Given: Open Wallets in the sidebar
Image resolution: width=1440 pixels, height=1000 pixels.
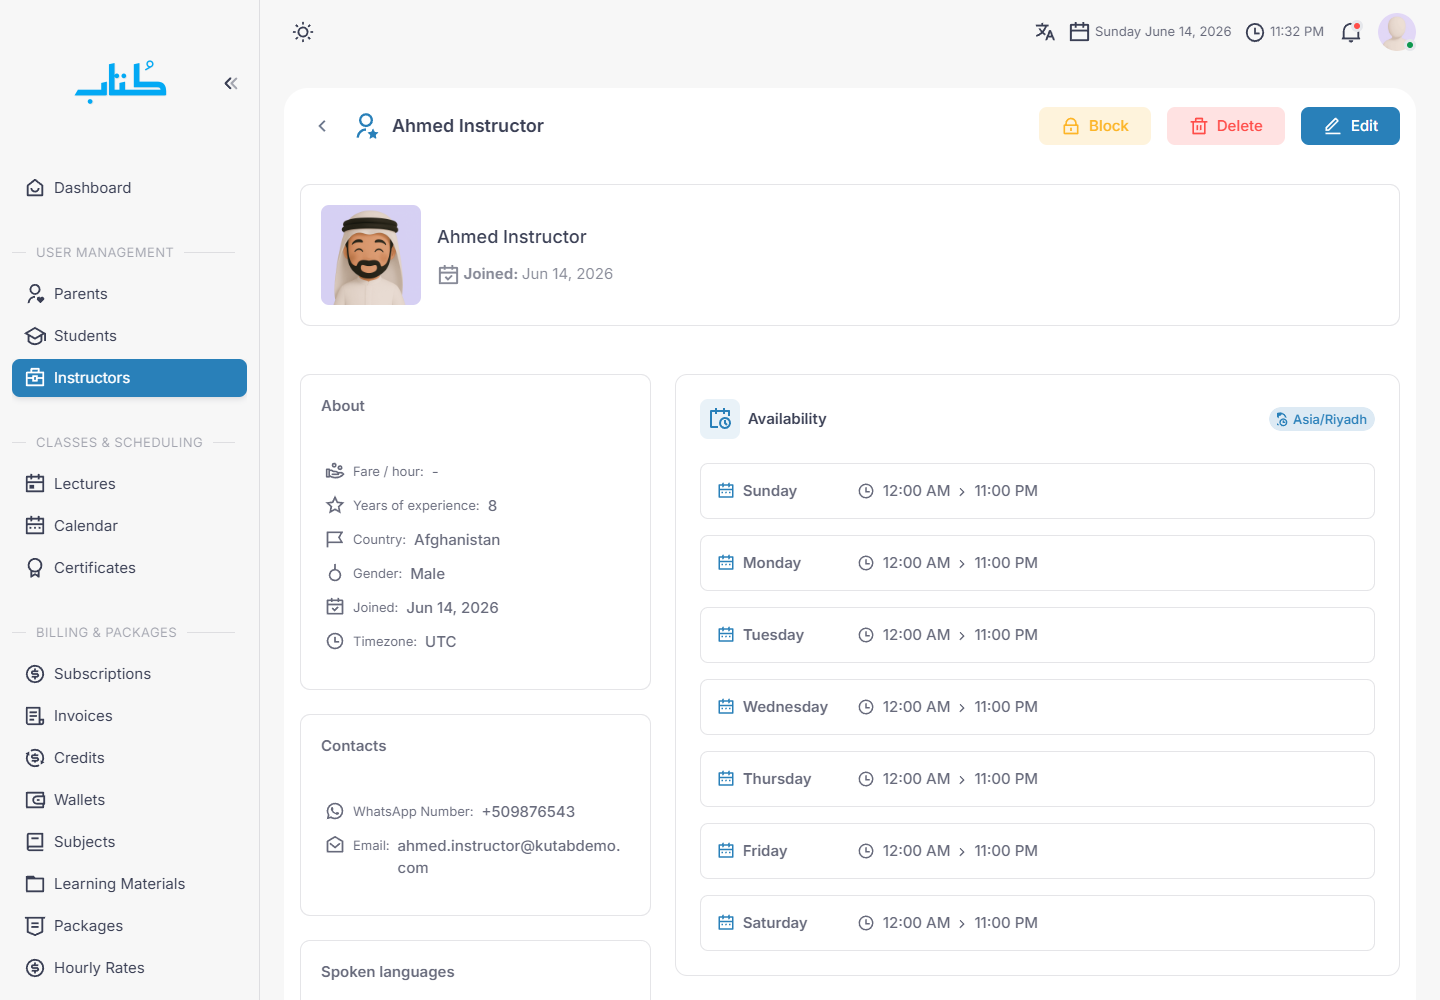Looking at the screenshot, I should [x=129, y=800].
